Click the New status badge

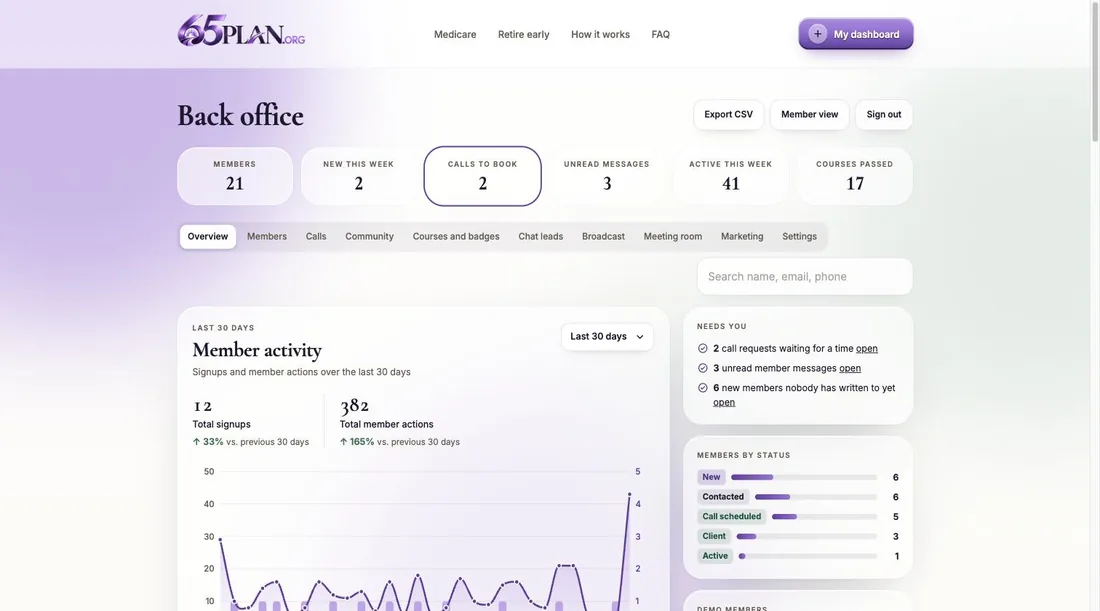tap(711, 477)
